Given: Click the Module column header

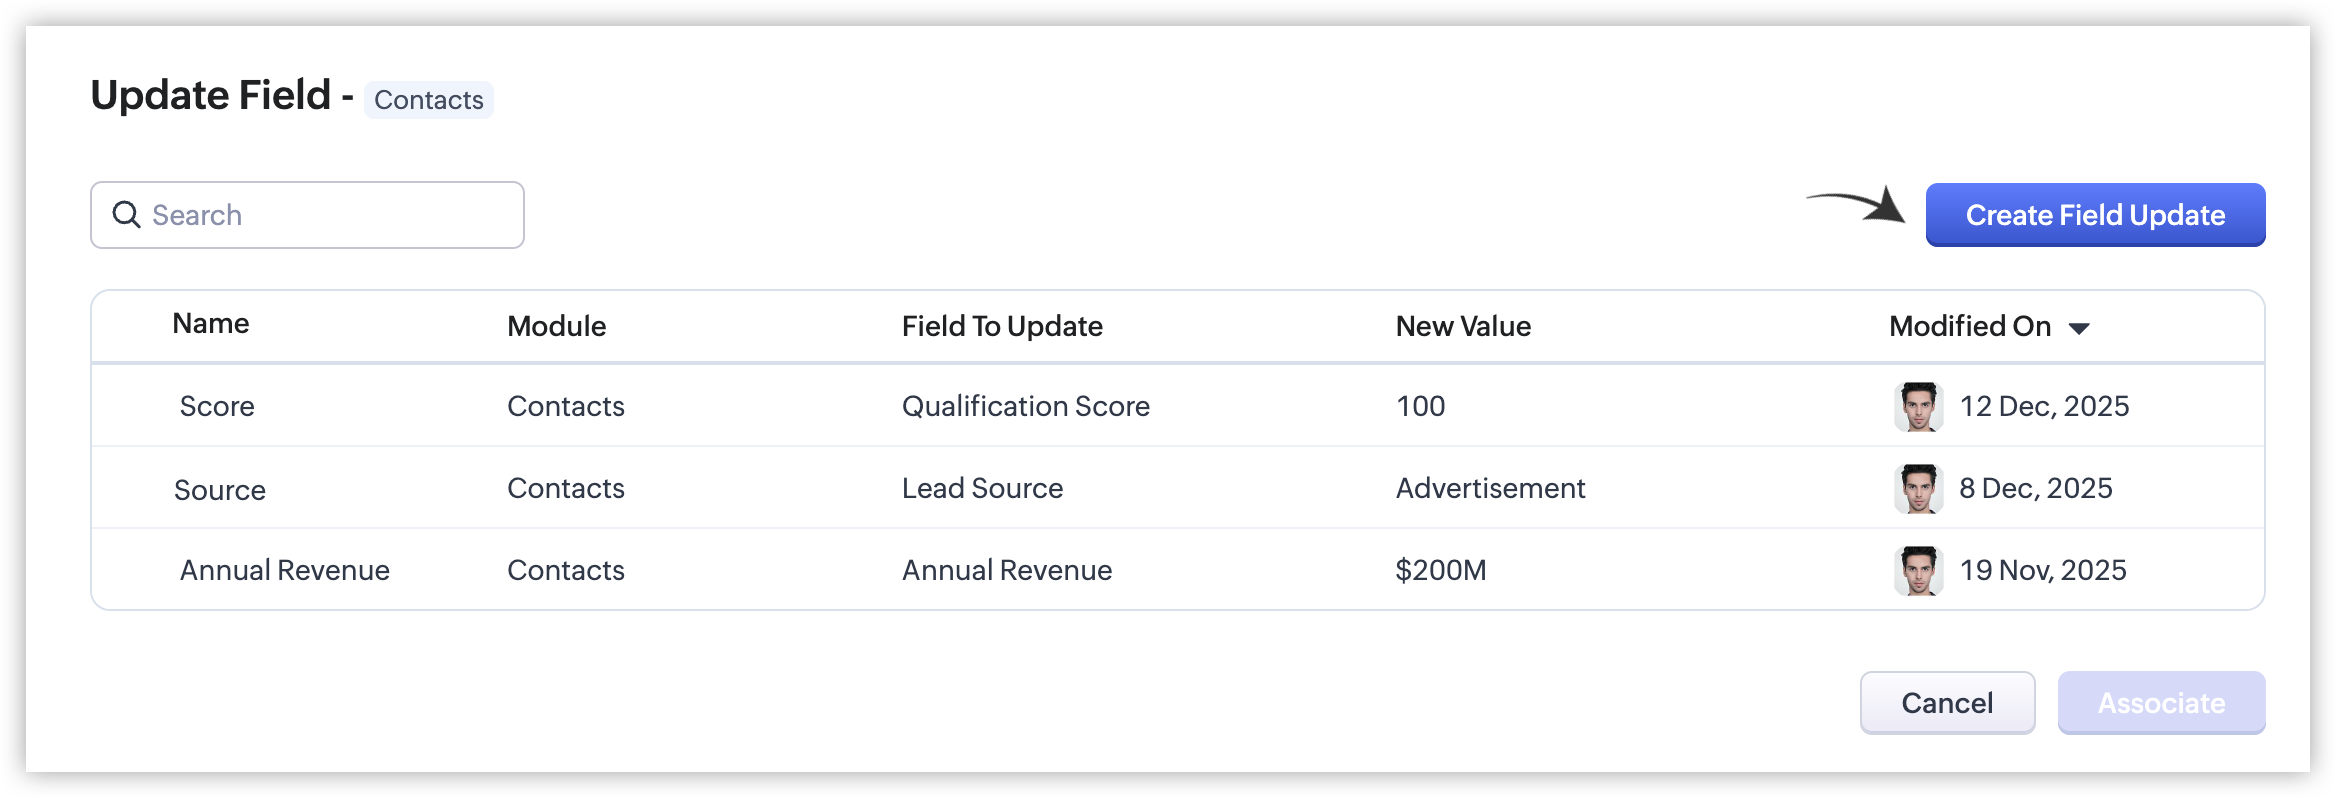Looking at the screenshot, I should click(557, 326).
